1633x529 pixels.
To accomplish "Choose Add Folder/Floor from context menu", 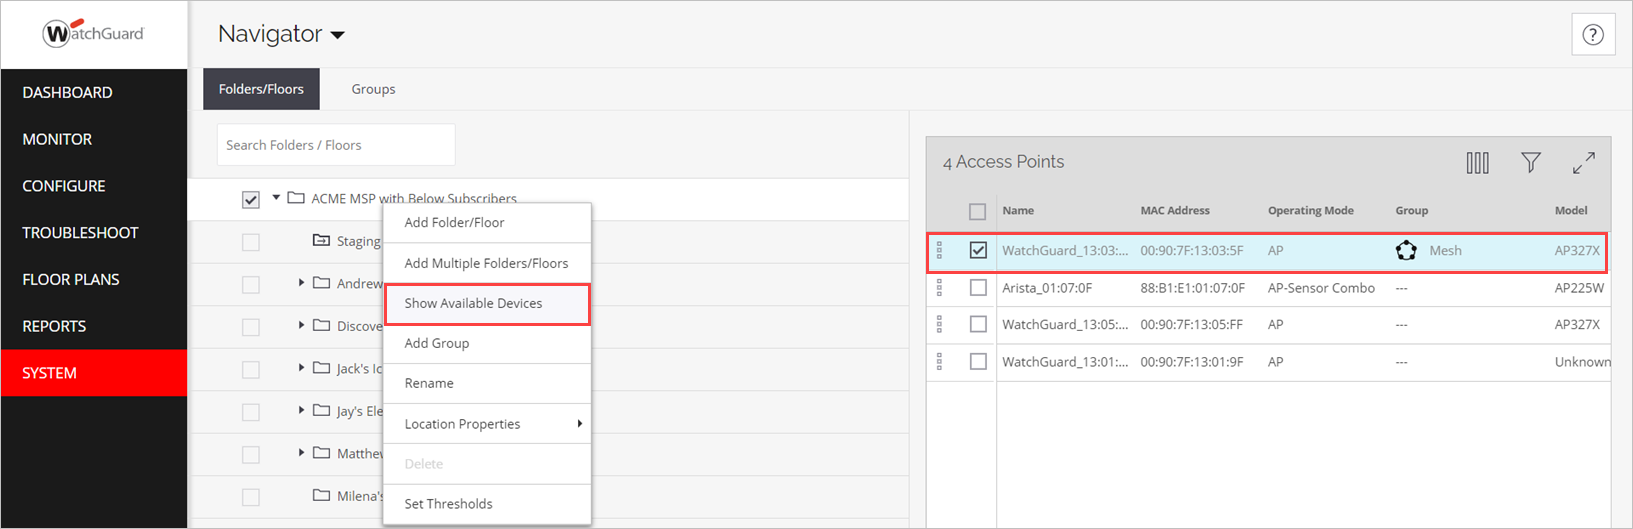I will click(487, 223).
